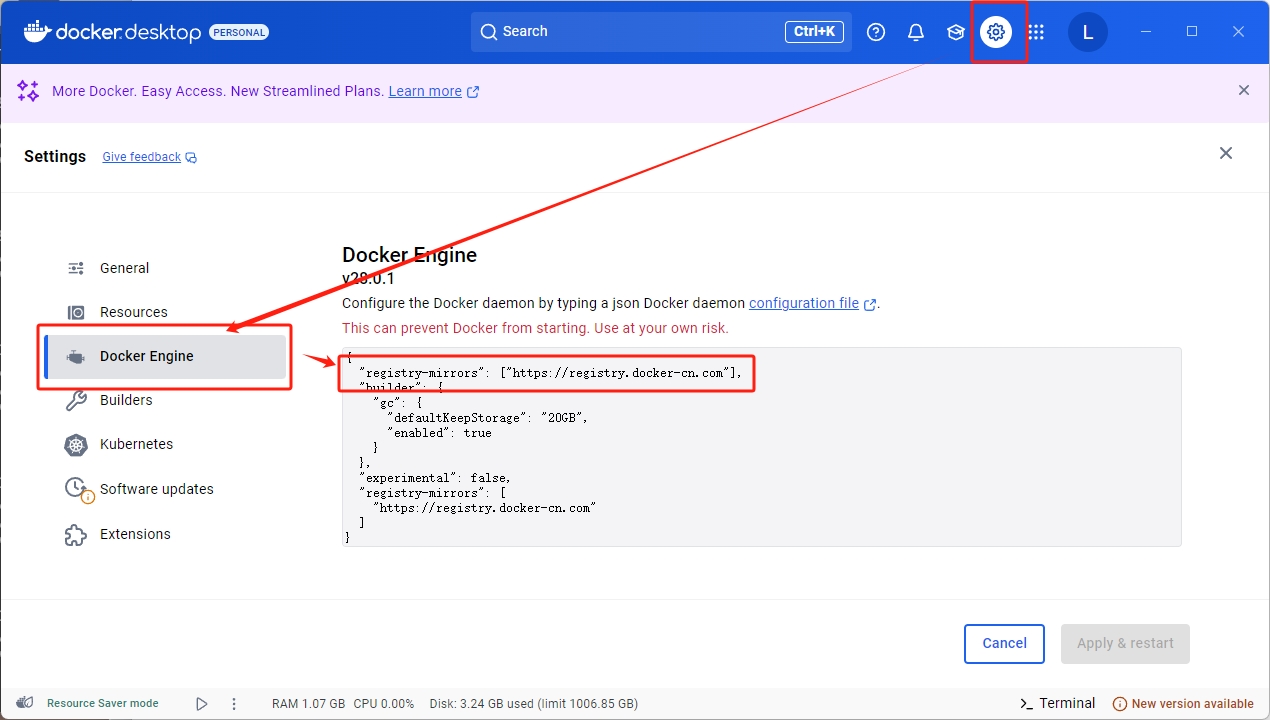
Task: Close the Settings page with the X
Action: tap(1226, 153)
